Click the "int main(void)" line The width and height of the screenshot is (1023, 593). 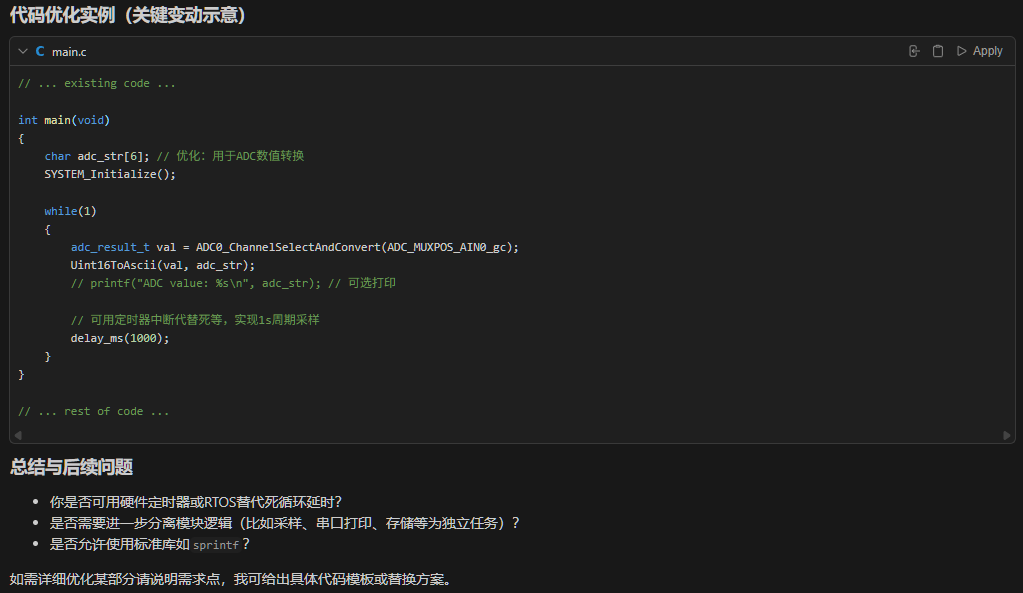[64, 120]
